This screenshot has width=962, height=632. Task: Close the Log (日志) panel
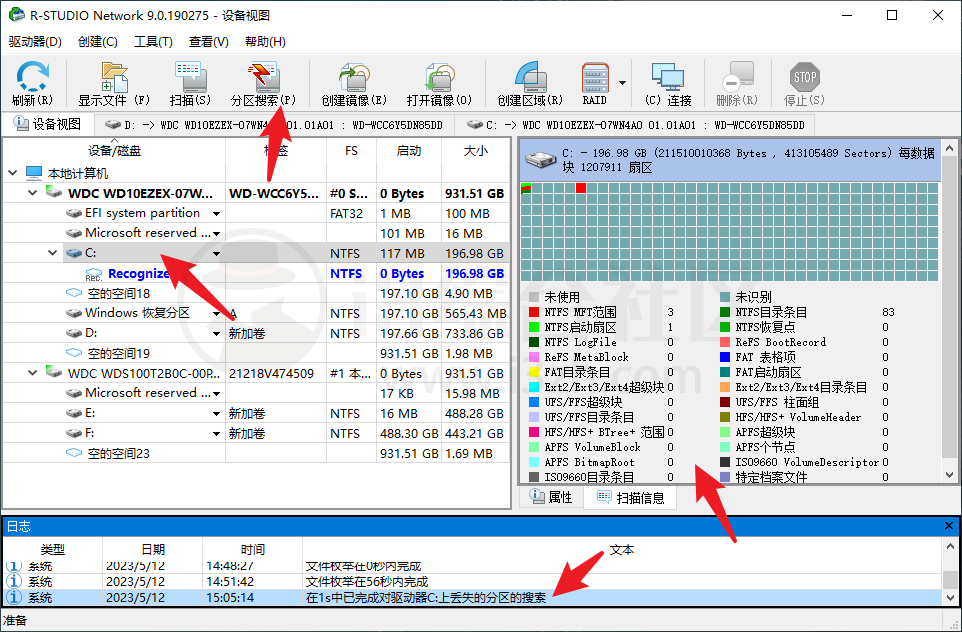949,526
